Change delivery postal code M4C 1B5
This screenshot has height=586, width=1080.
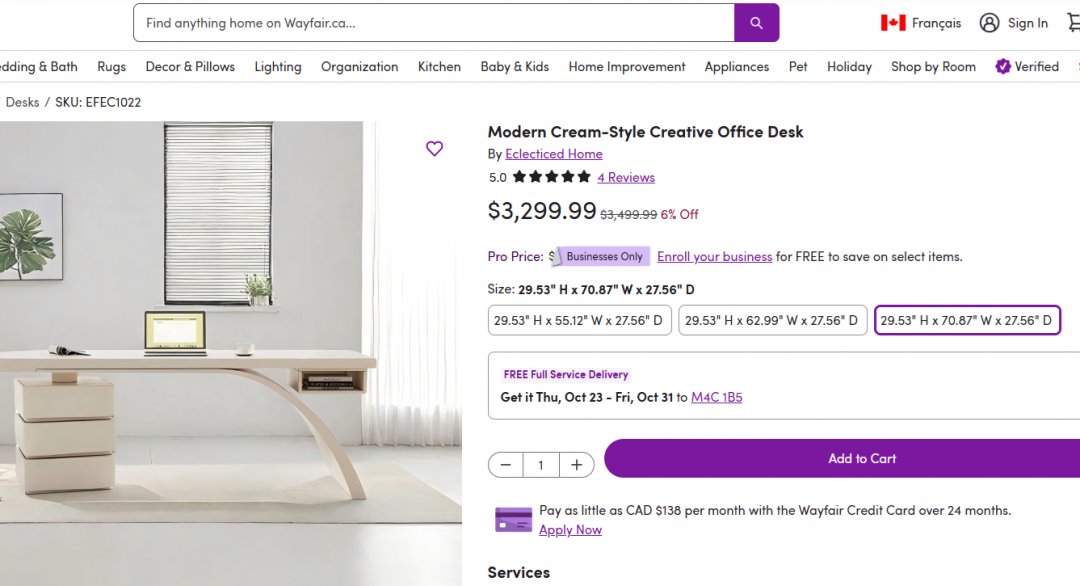(x=716, y=398)
